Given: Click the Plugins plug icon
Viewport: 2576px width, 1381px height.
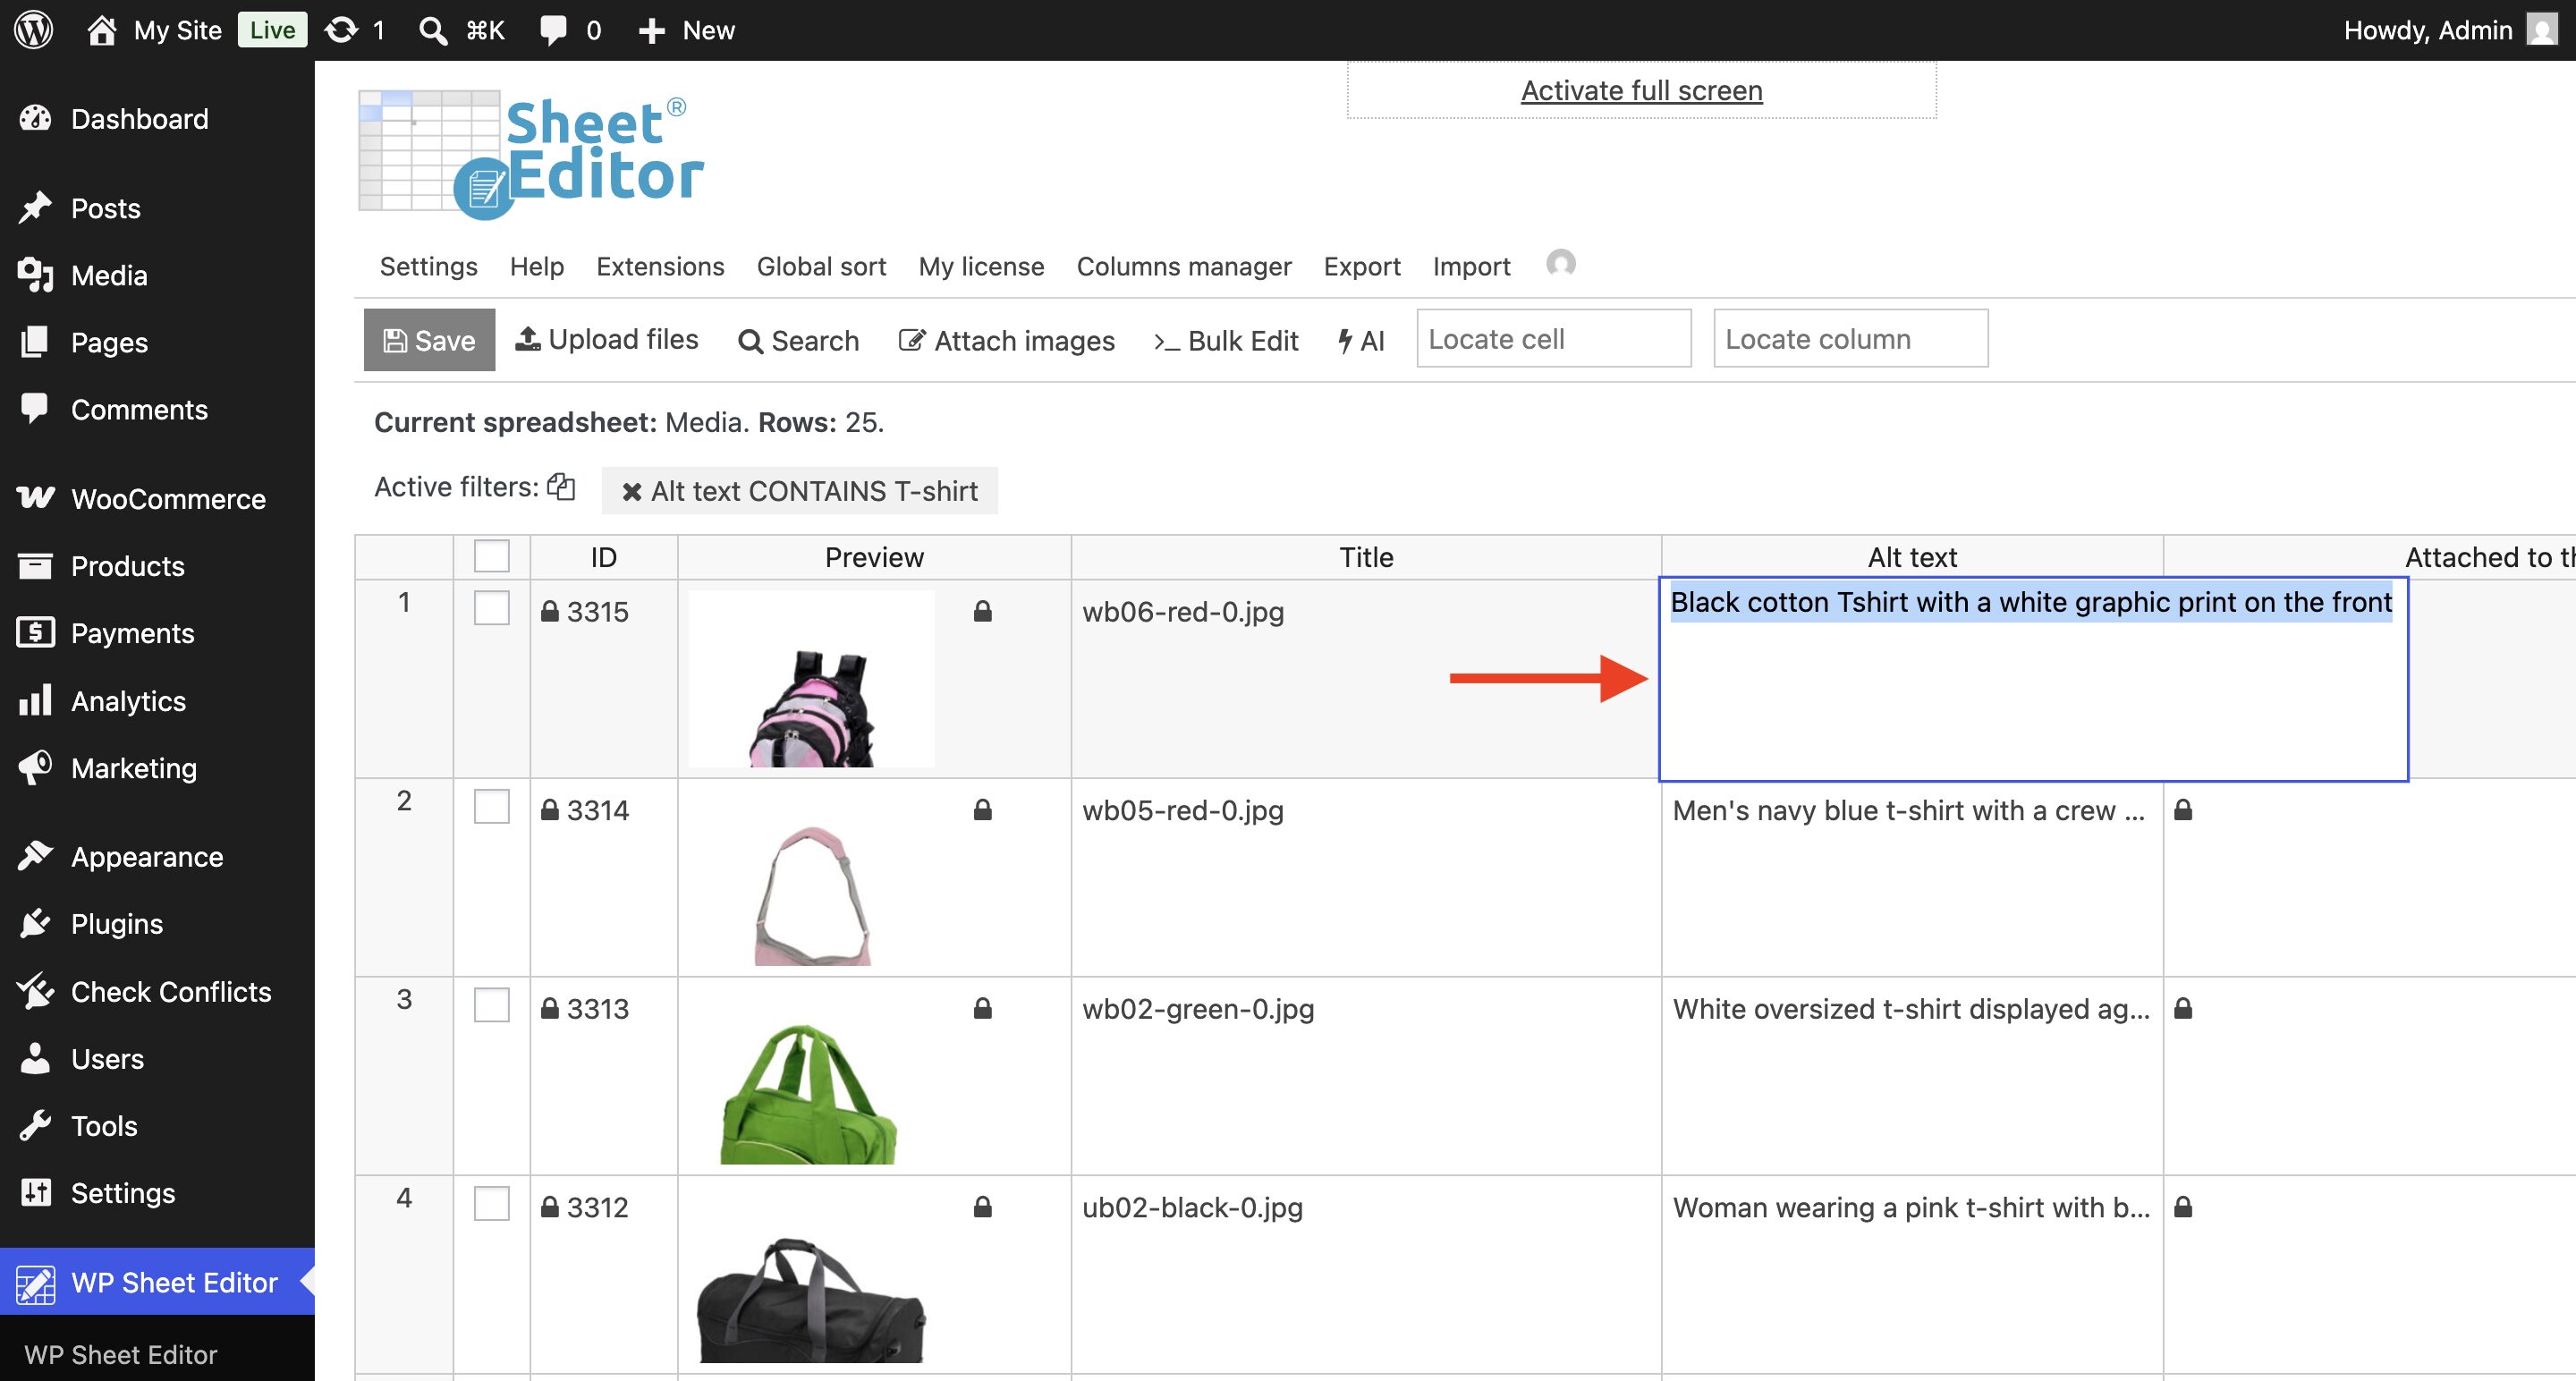Looking at the screenshot, I should click(35, 923).
